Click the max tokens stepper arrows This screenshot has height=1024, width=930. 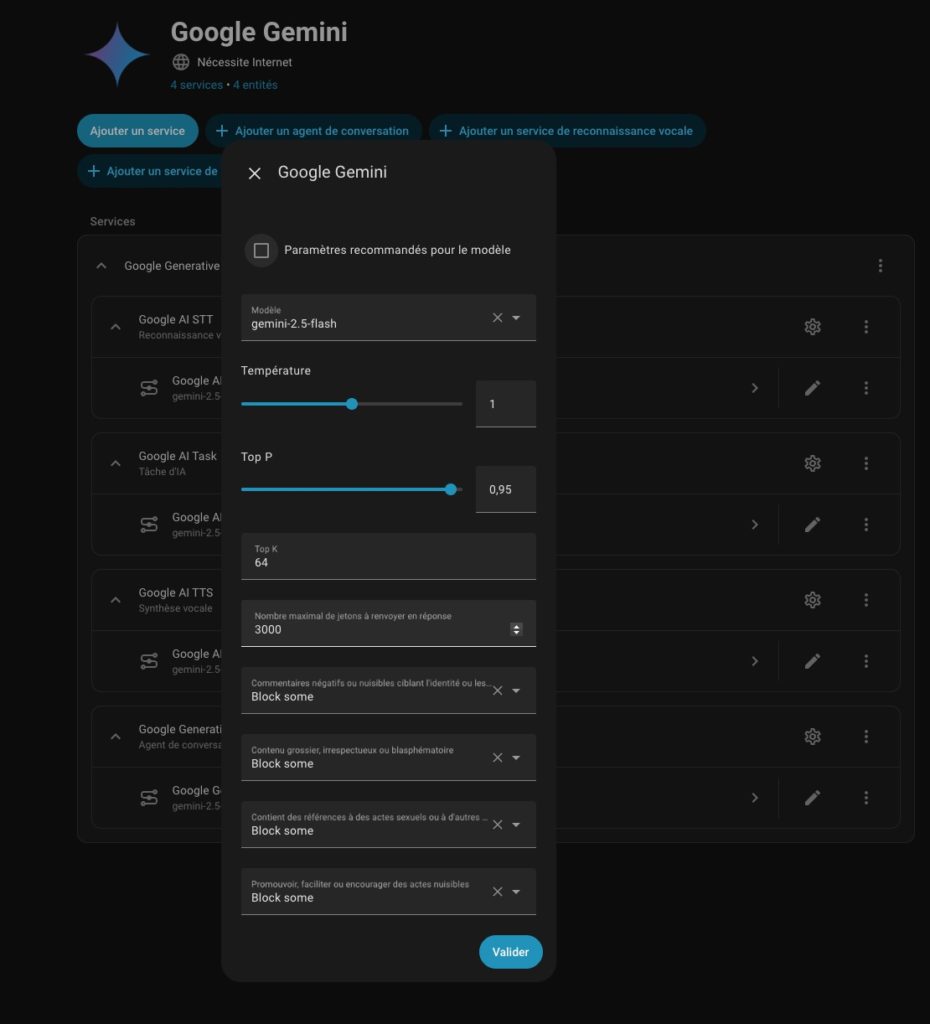point(516,629)
